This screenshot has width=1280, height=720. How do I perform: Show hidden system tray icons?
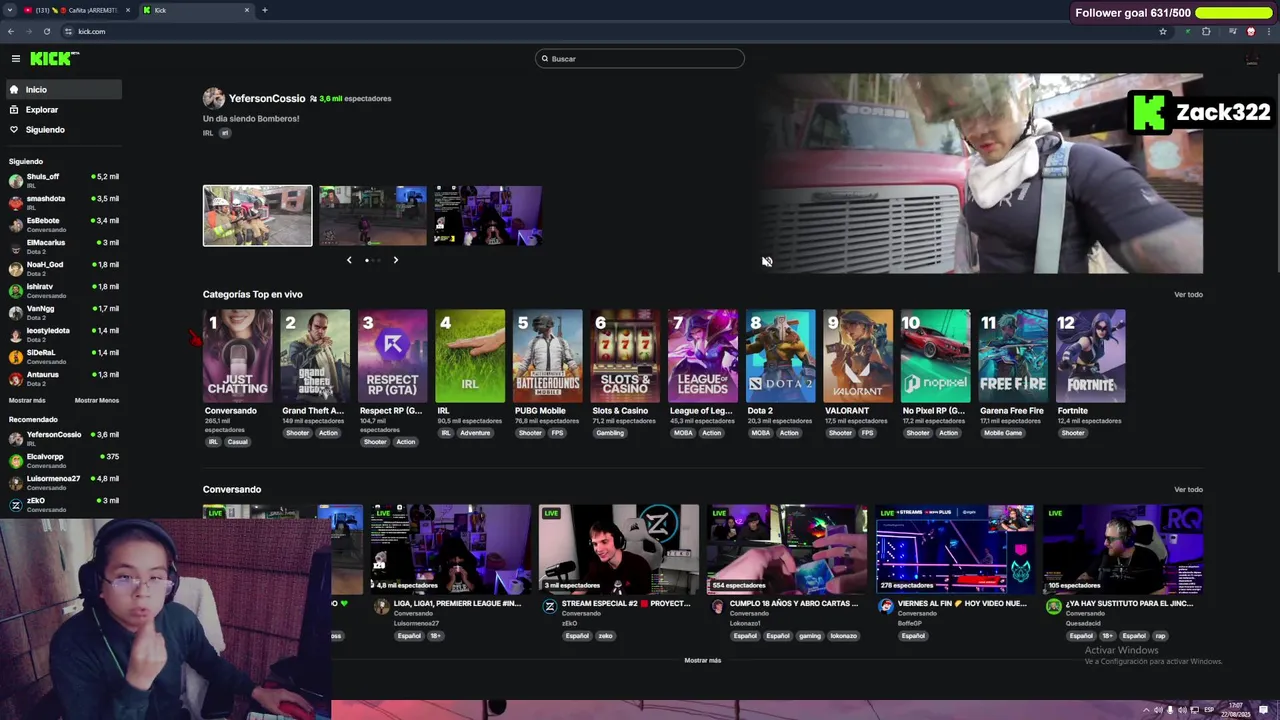click(1147, 710)
